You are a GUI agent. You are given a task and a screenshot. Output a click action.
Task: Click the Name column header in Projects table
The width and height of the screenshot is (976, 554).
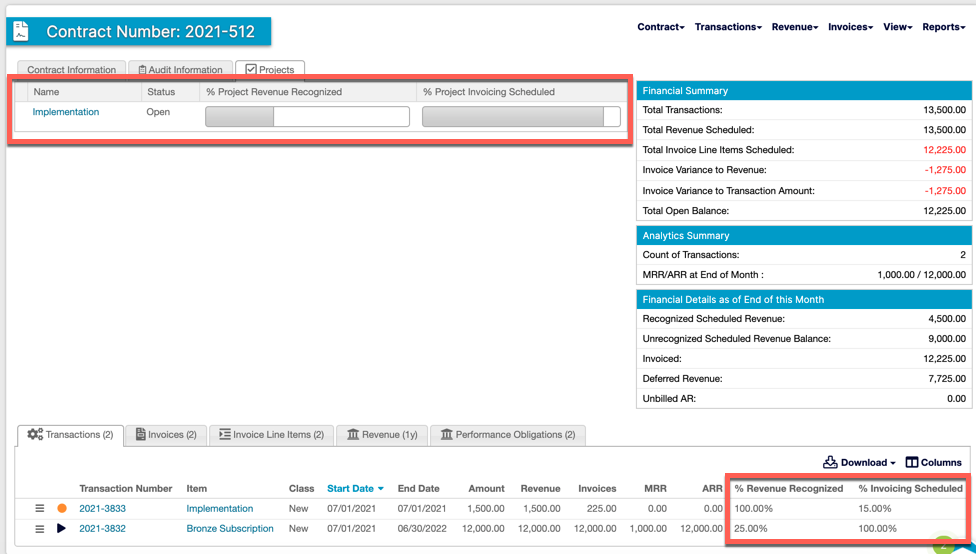click(x=47, y=92)
